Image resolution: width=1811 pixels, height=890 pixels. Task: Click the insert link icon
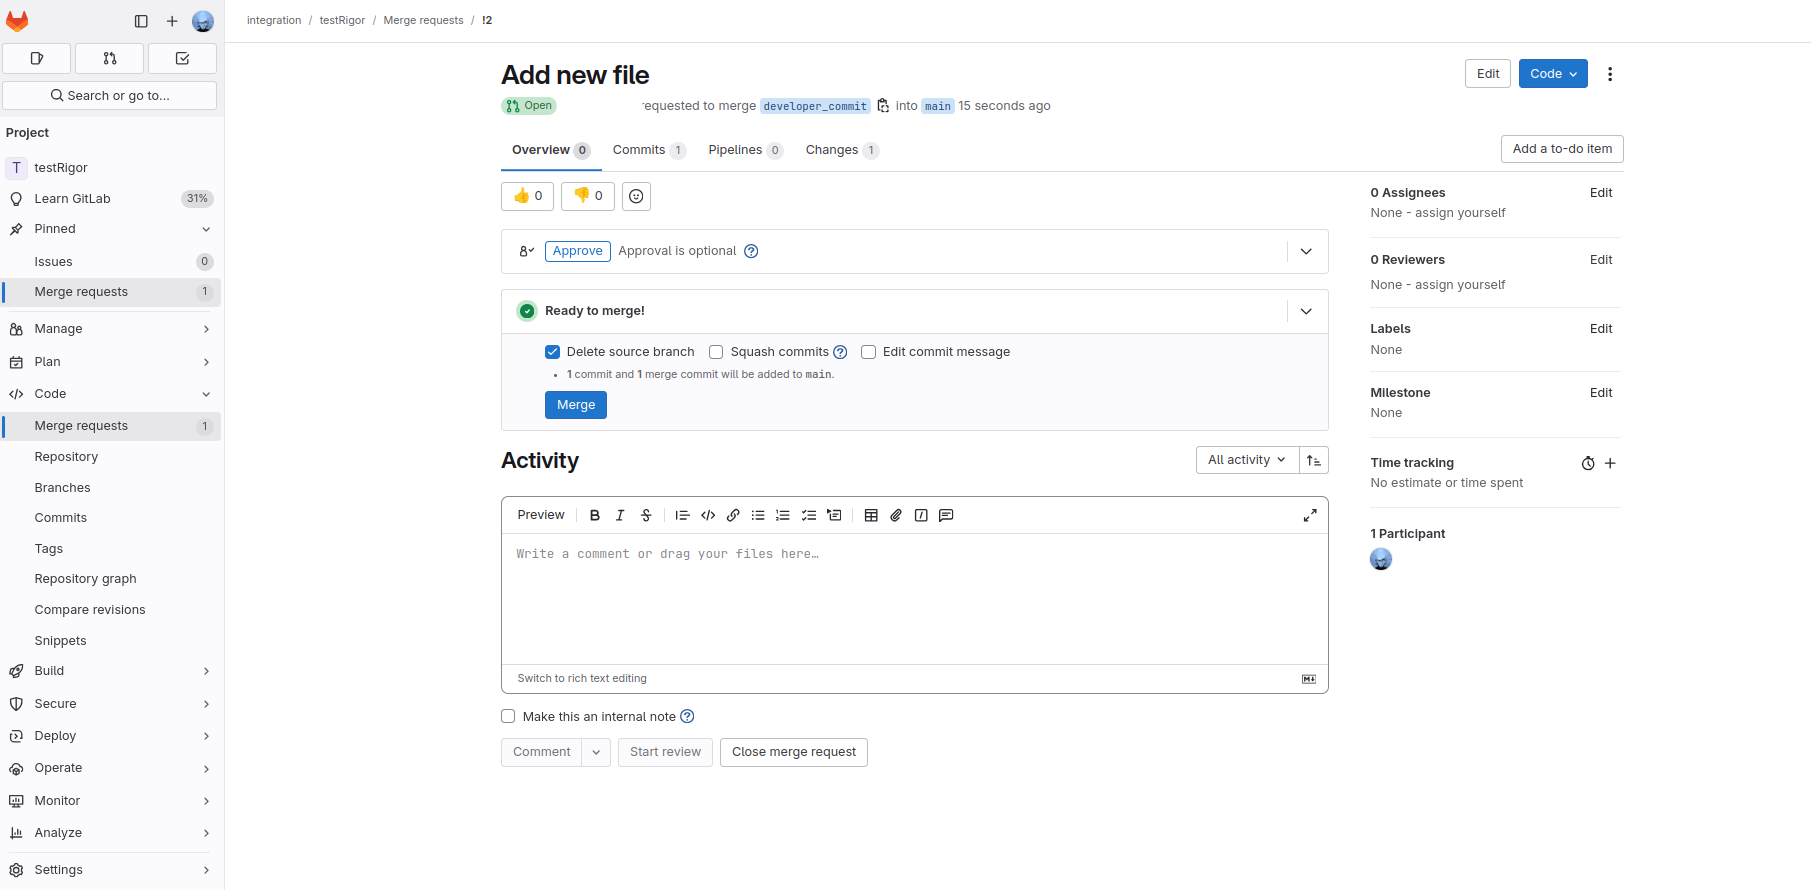(733, 516)
